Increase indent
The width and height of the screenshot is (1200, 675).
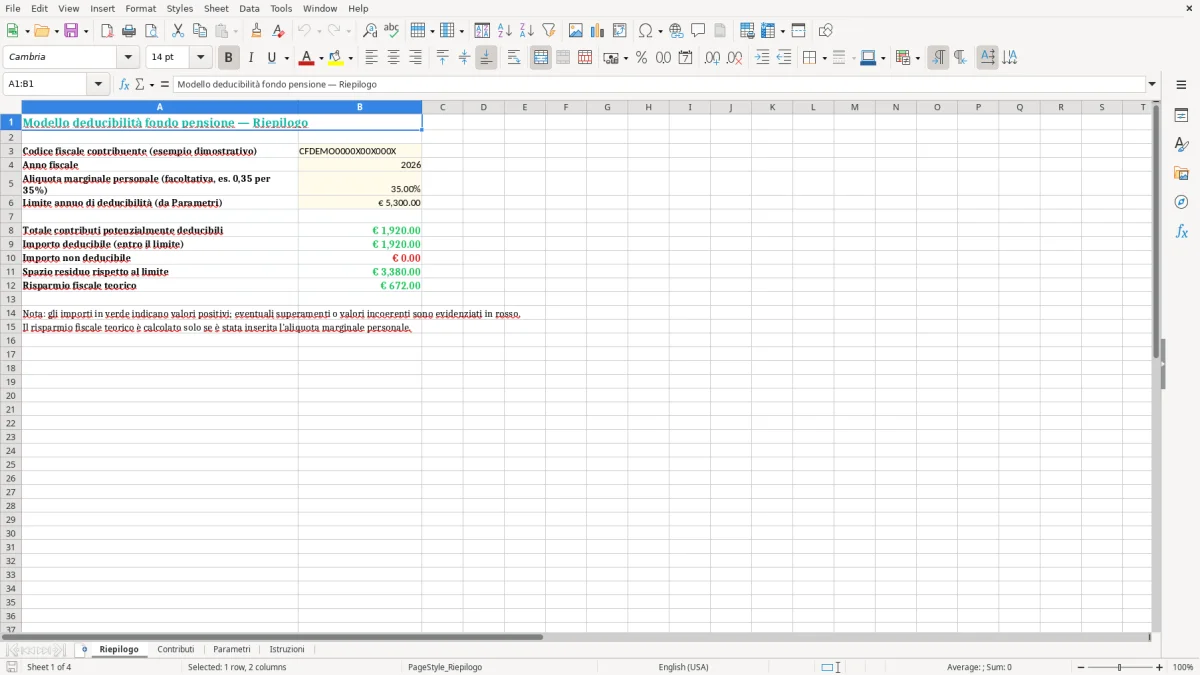762,58
